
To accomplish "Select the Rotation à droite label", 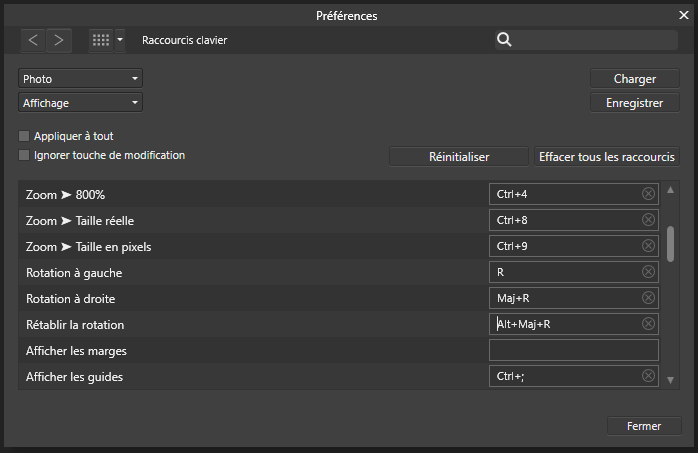I will click(70, 299).
